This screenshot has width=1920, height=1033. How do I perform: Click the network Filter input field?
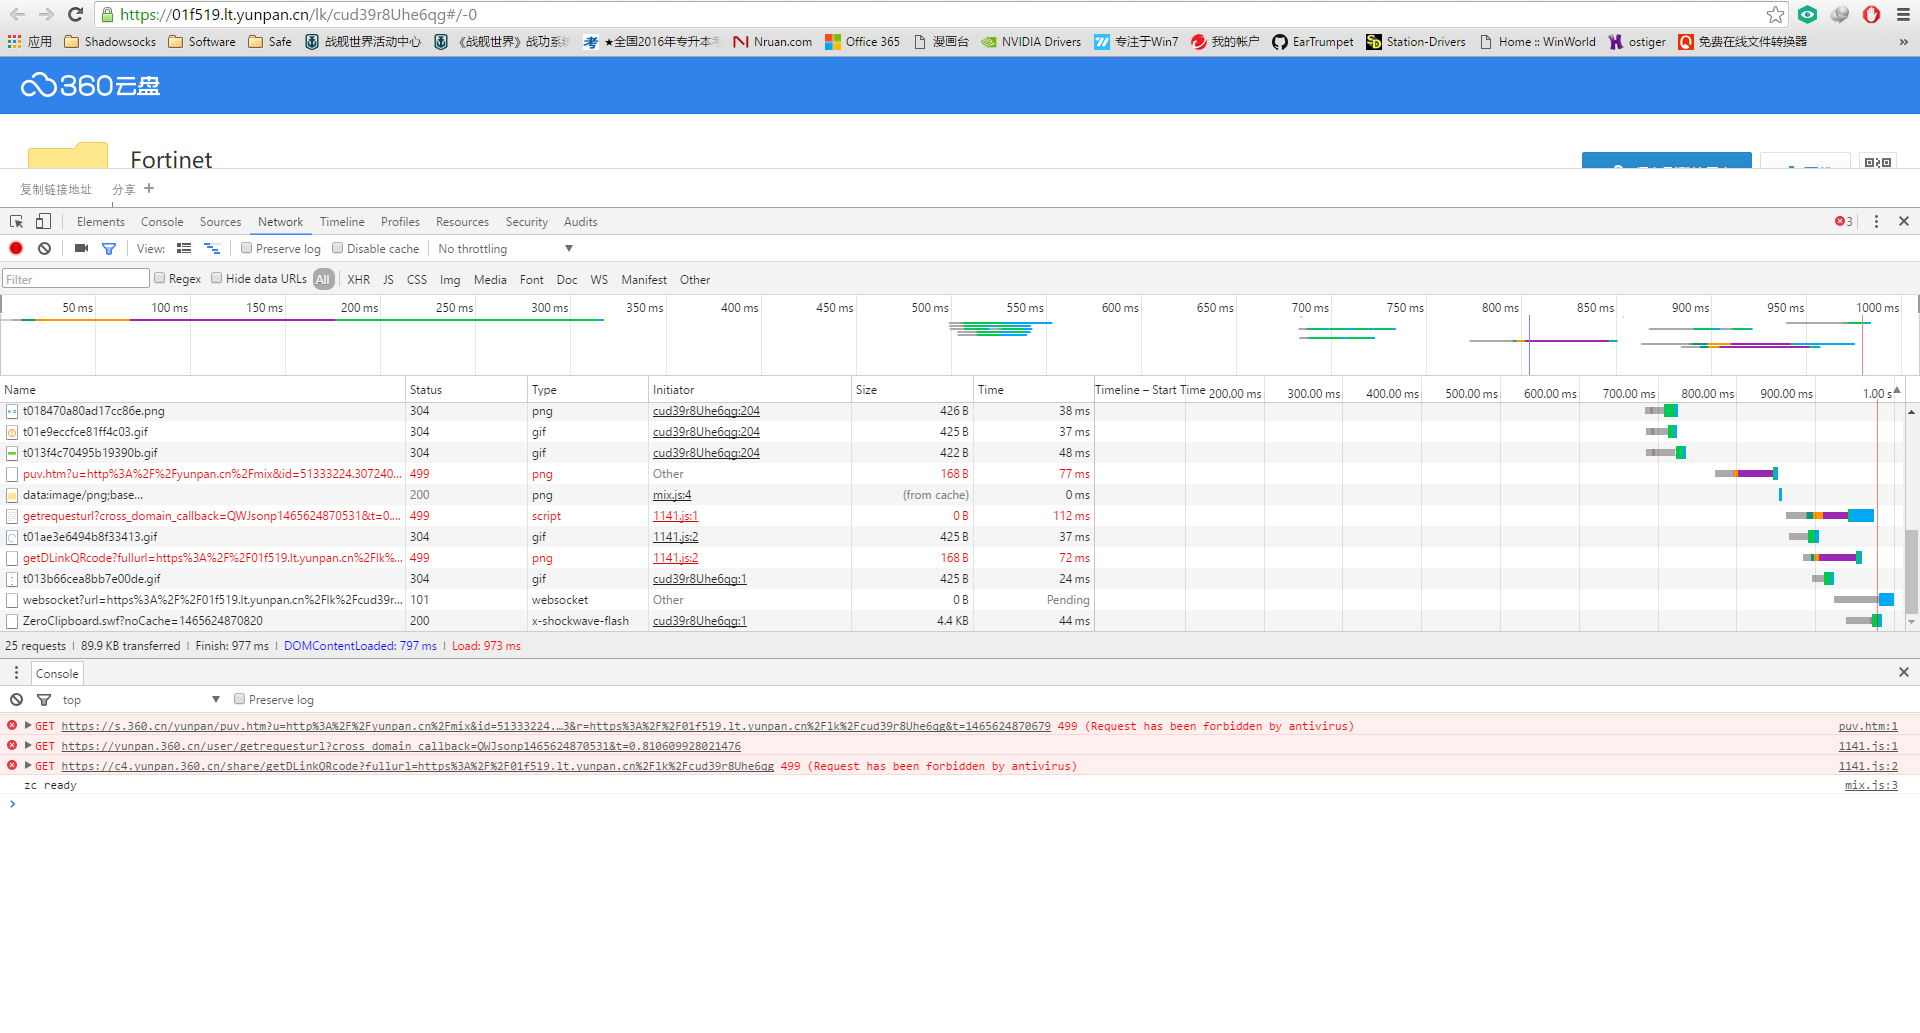pyautogui.click(x=76, y=279)
